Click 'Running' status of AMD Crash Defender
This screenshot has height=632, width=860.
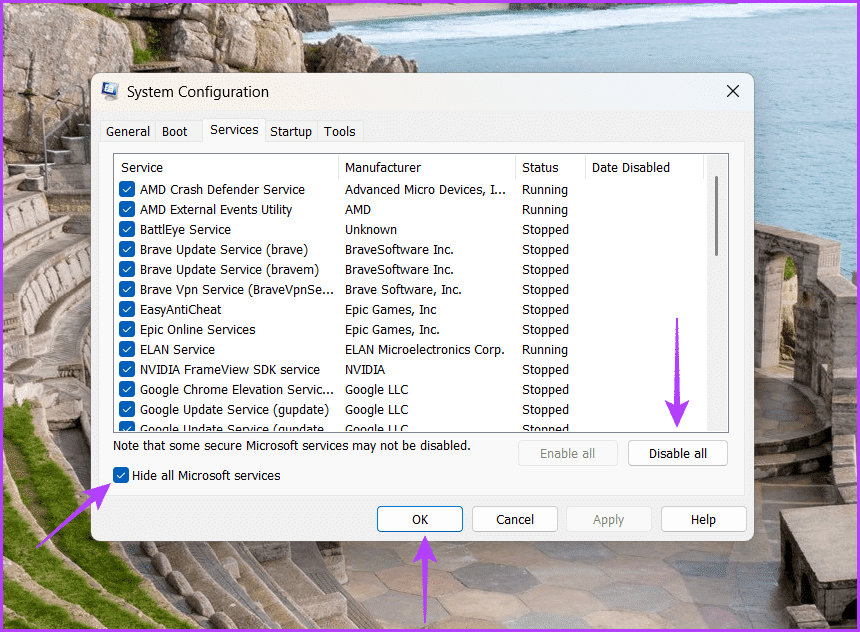coord(545,189)
